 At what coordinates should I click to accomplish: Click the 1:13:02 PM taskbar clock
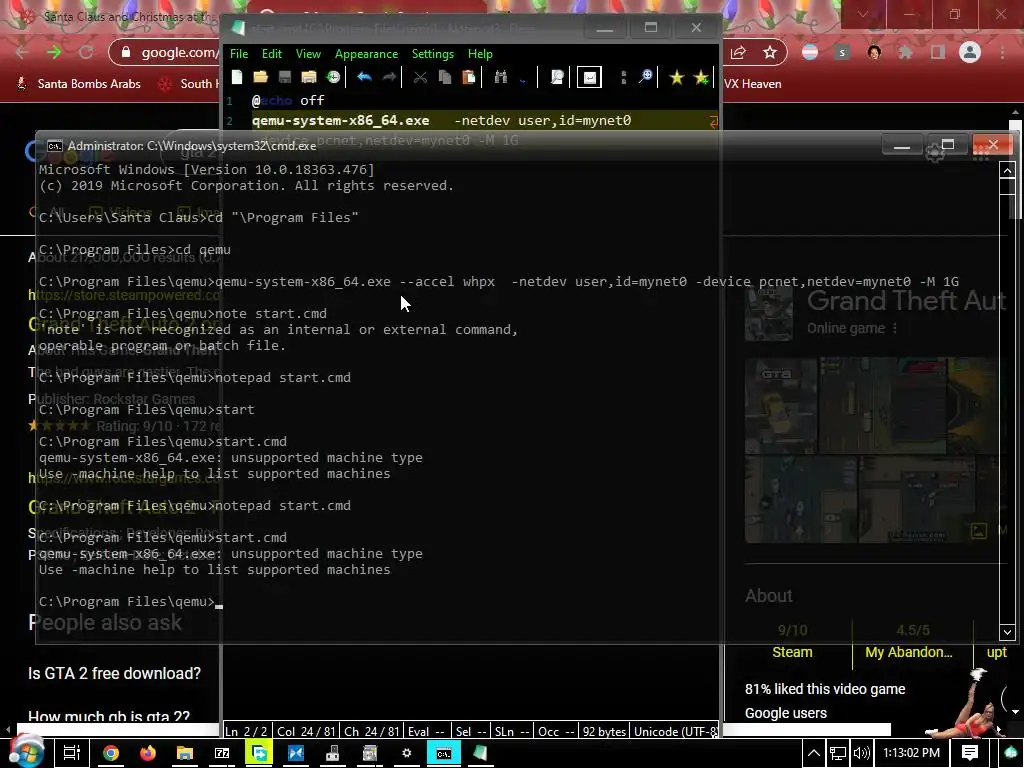(x=912, y=753)
